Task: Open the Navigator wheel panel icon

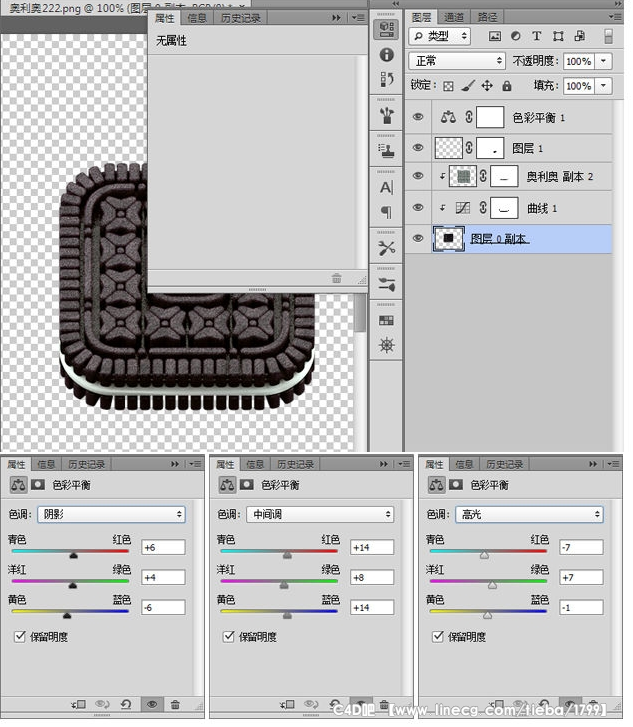Action: tap(386, 345)
